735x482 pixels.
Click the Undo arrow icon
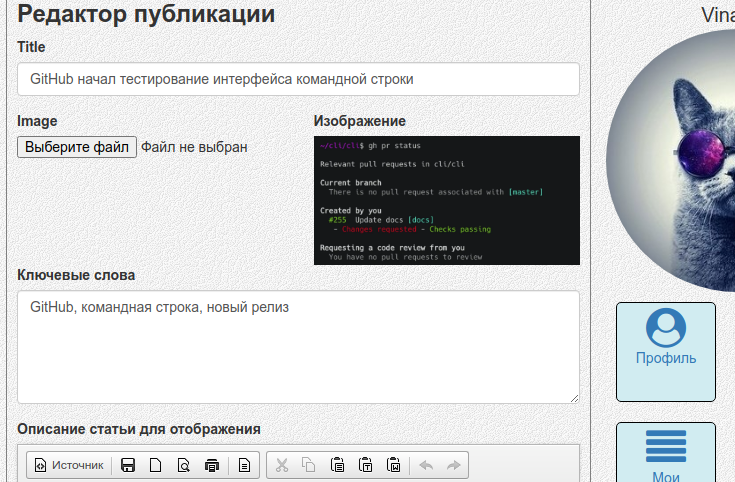point(426,465)
